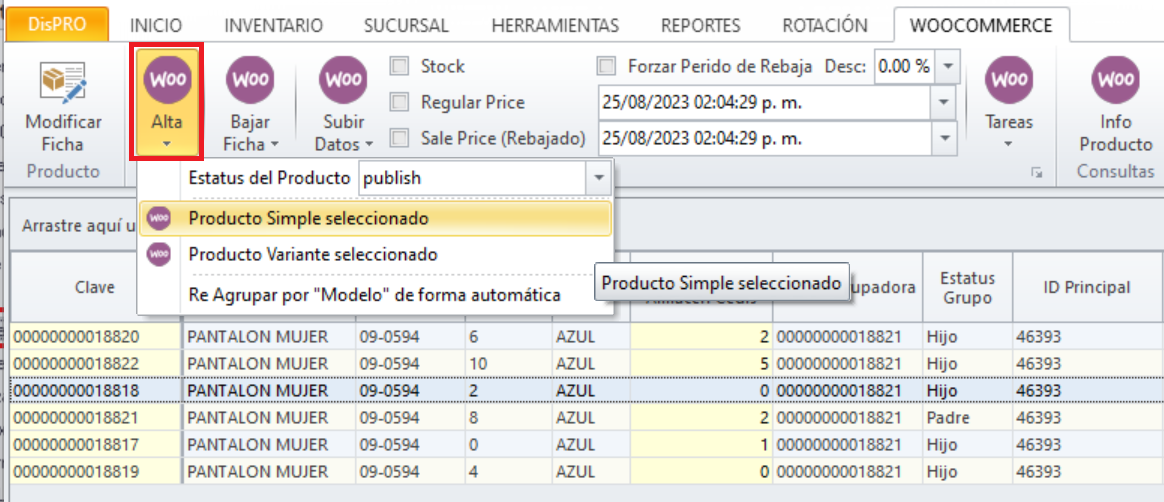Choose Producto Variante seleccionado menu item

coord(375,254)
